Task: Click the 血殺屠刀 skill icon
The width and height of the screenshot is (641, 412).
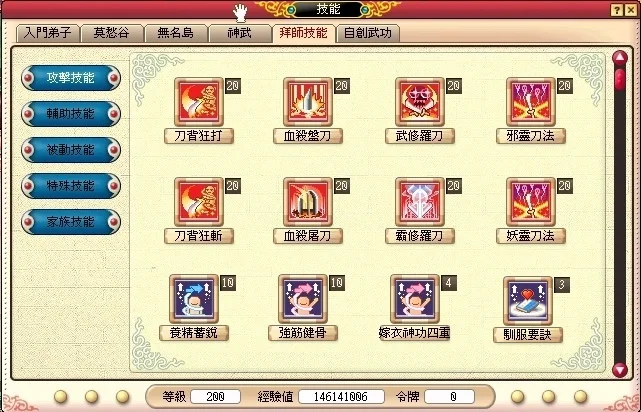Action: click(308, 202)
